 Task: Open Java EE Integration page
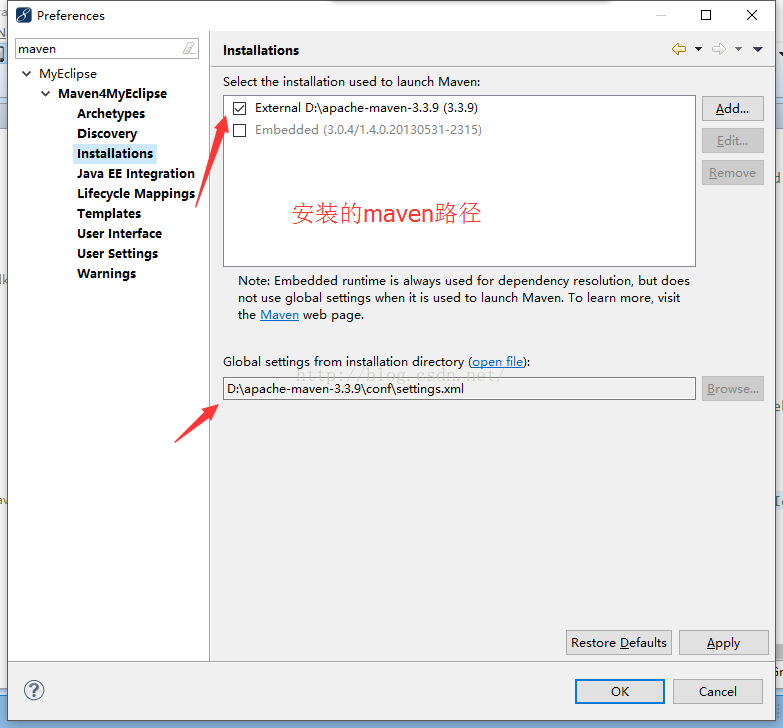(136, 174)
